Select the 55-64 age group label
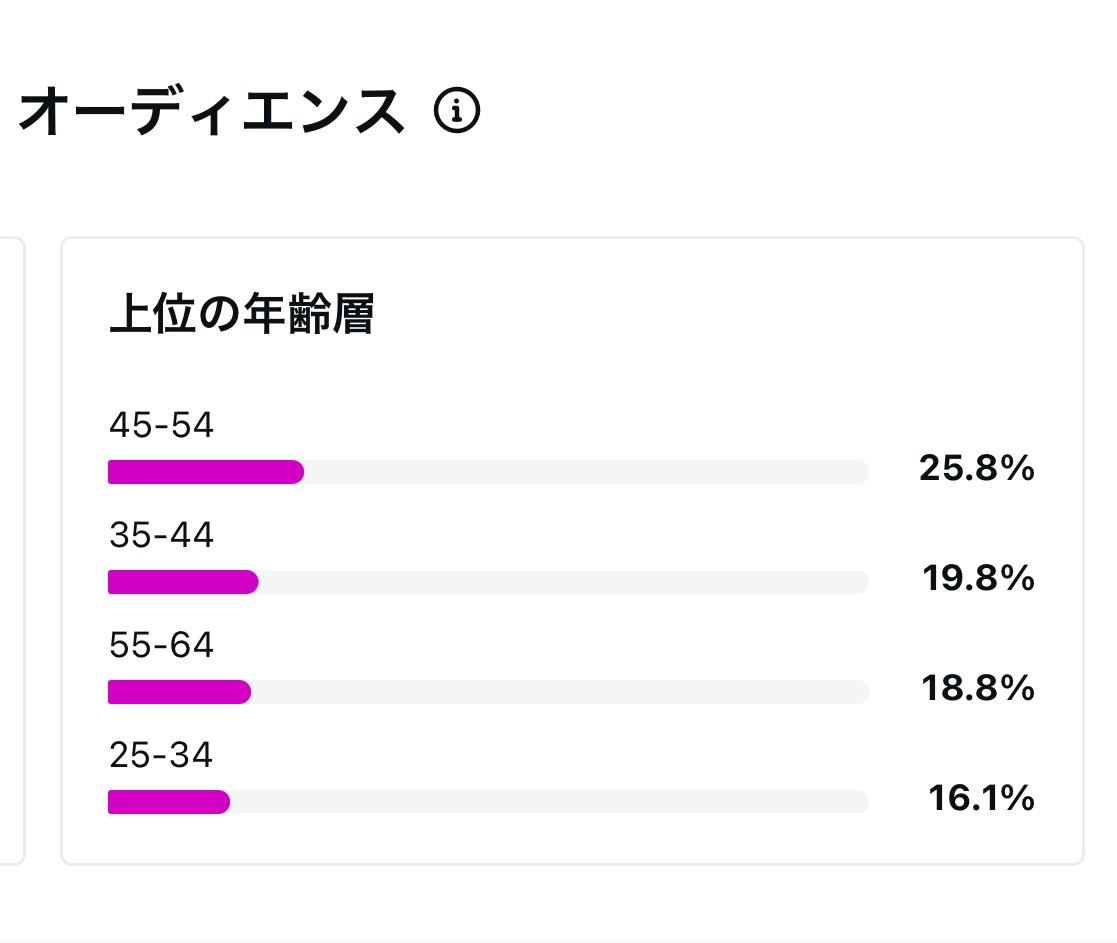 pyautogui.click(x=161, y=646)
